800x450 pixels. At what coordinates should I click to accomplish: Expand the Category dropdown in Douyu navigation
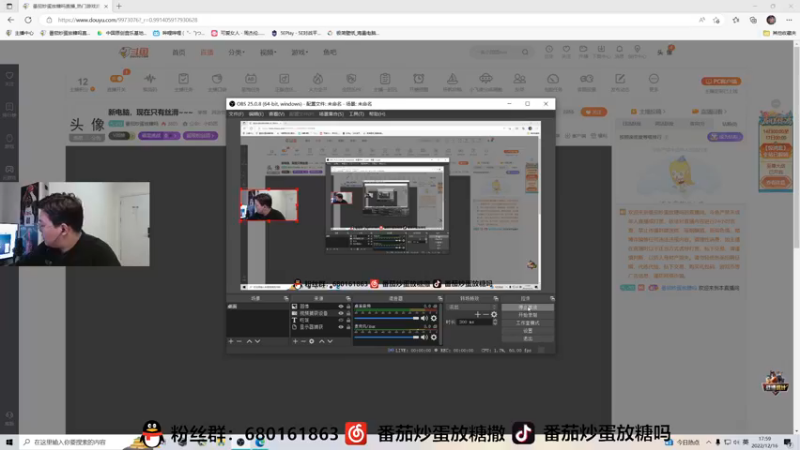(236, 52)
